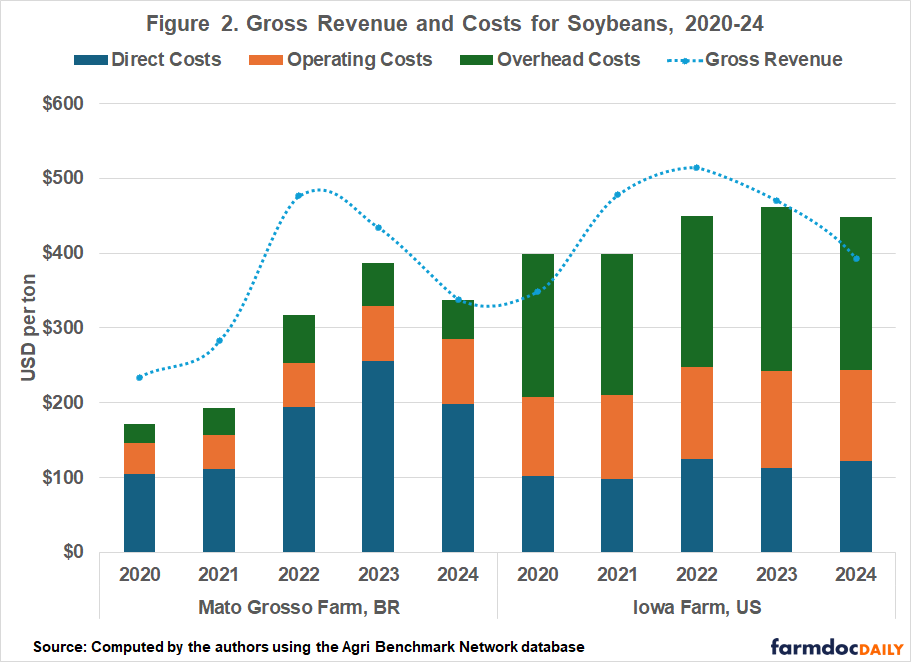Click the $600 y-axis label
The width and height of the screenshot is (911, 662).
click(63, 104)
